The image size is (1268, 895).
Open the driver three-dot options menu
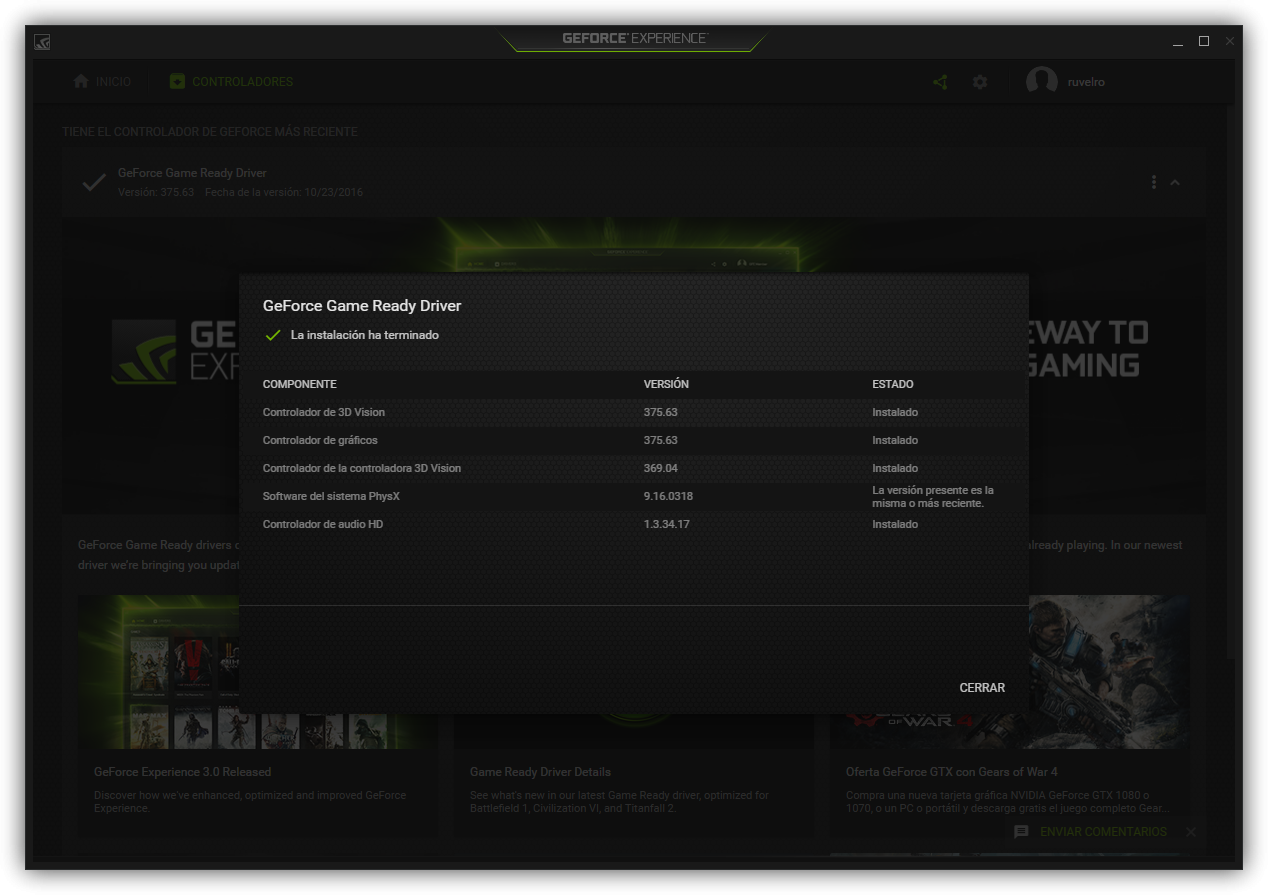[x=1154, y=182]
